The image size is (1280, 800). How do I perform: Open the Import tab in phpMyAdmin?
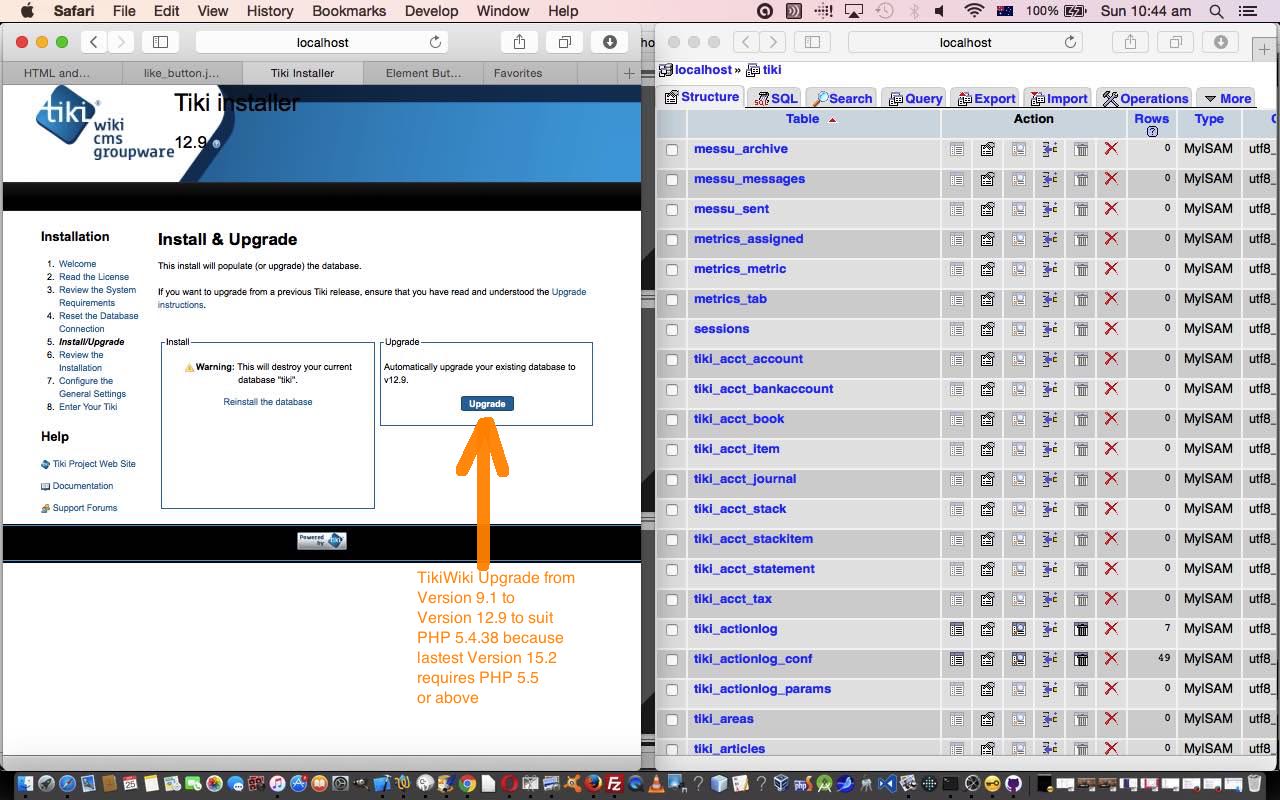click(x=1058, y=98)
